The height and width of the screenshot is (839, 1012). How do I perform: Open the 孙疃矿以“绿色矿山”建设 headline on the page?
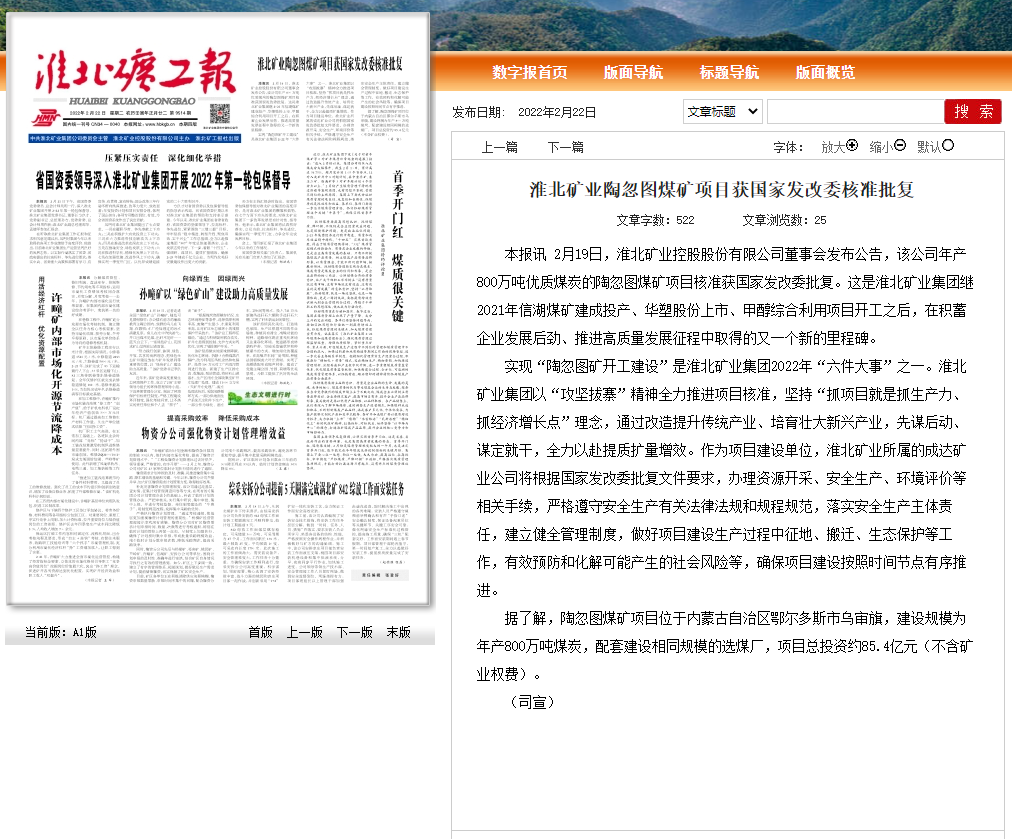[214, 294]
